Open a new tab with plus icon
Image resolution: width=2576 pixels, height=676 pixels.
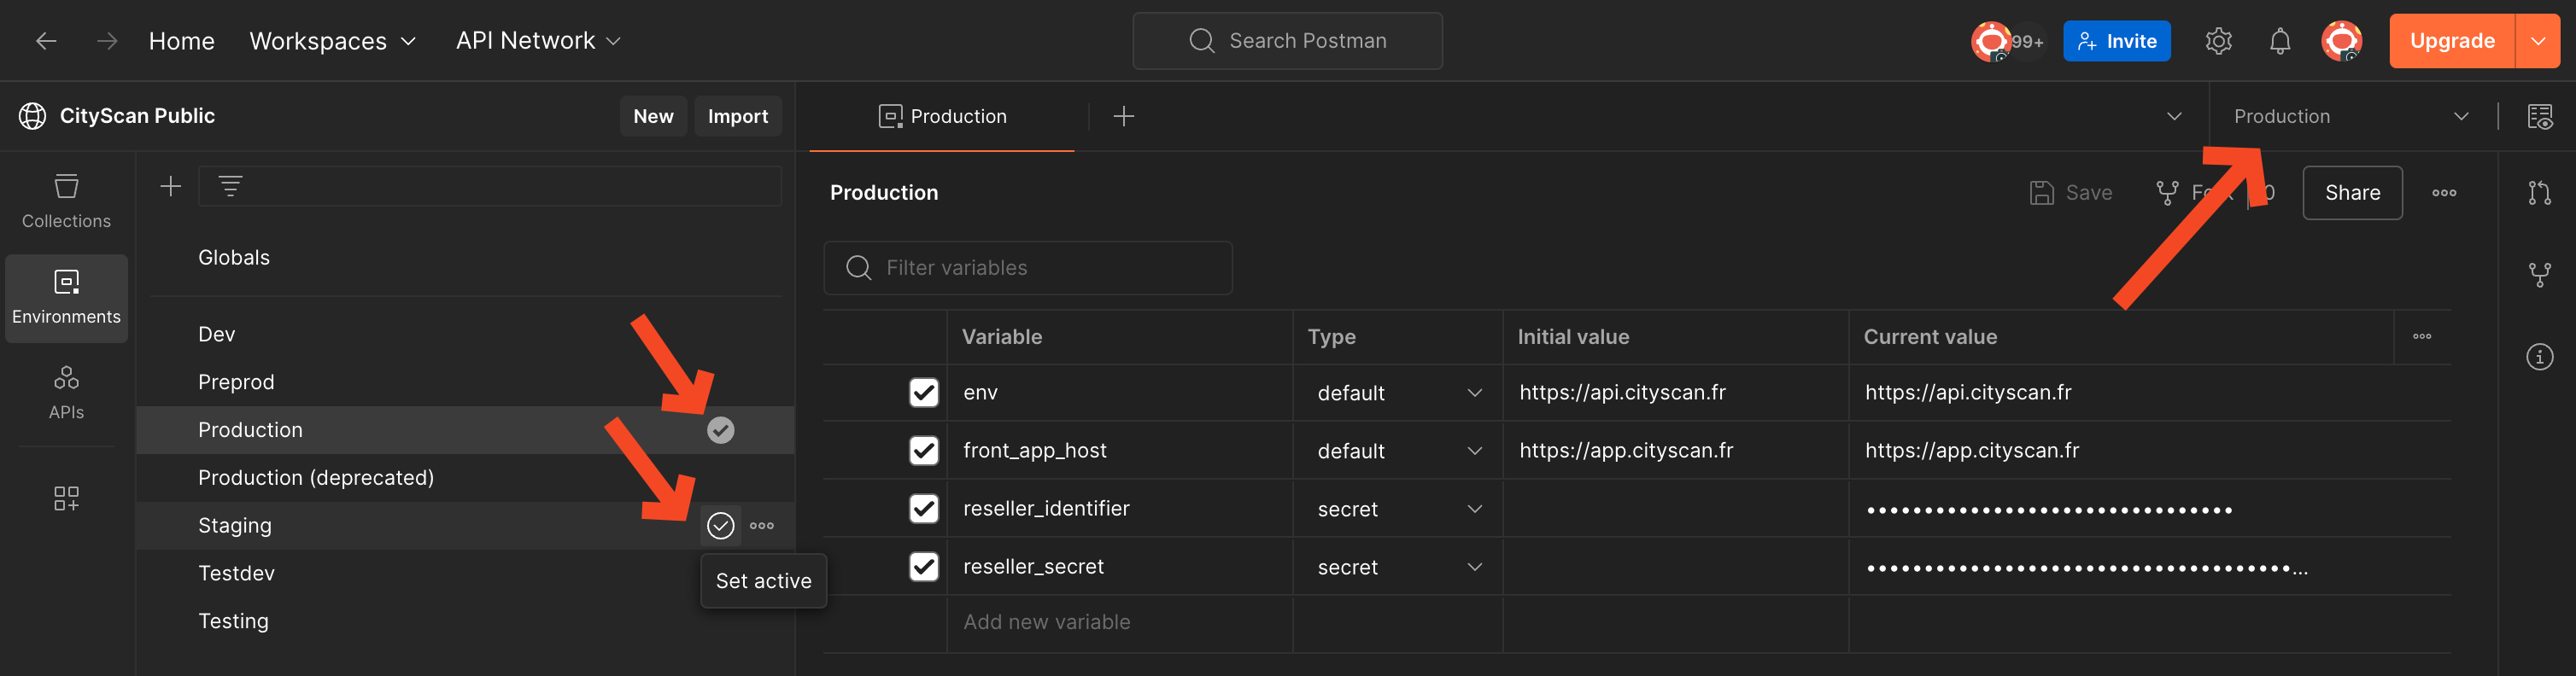tap(1124, 116)
